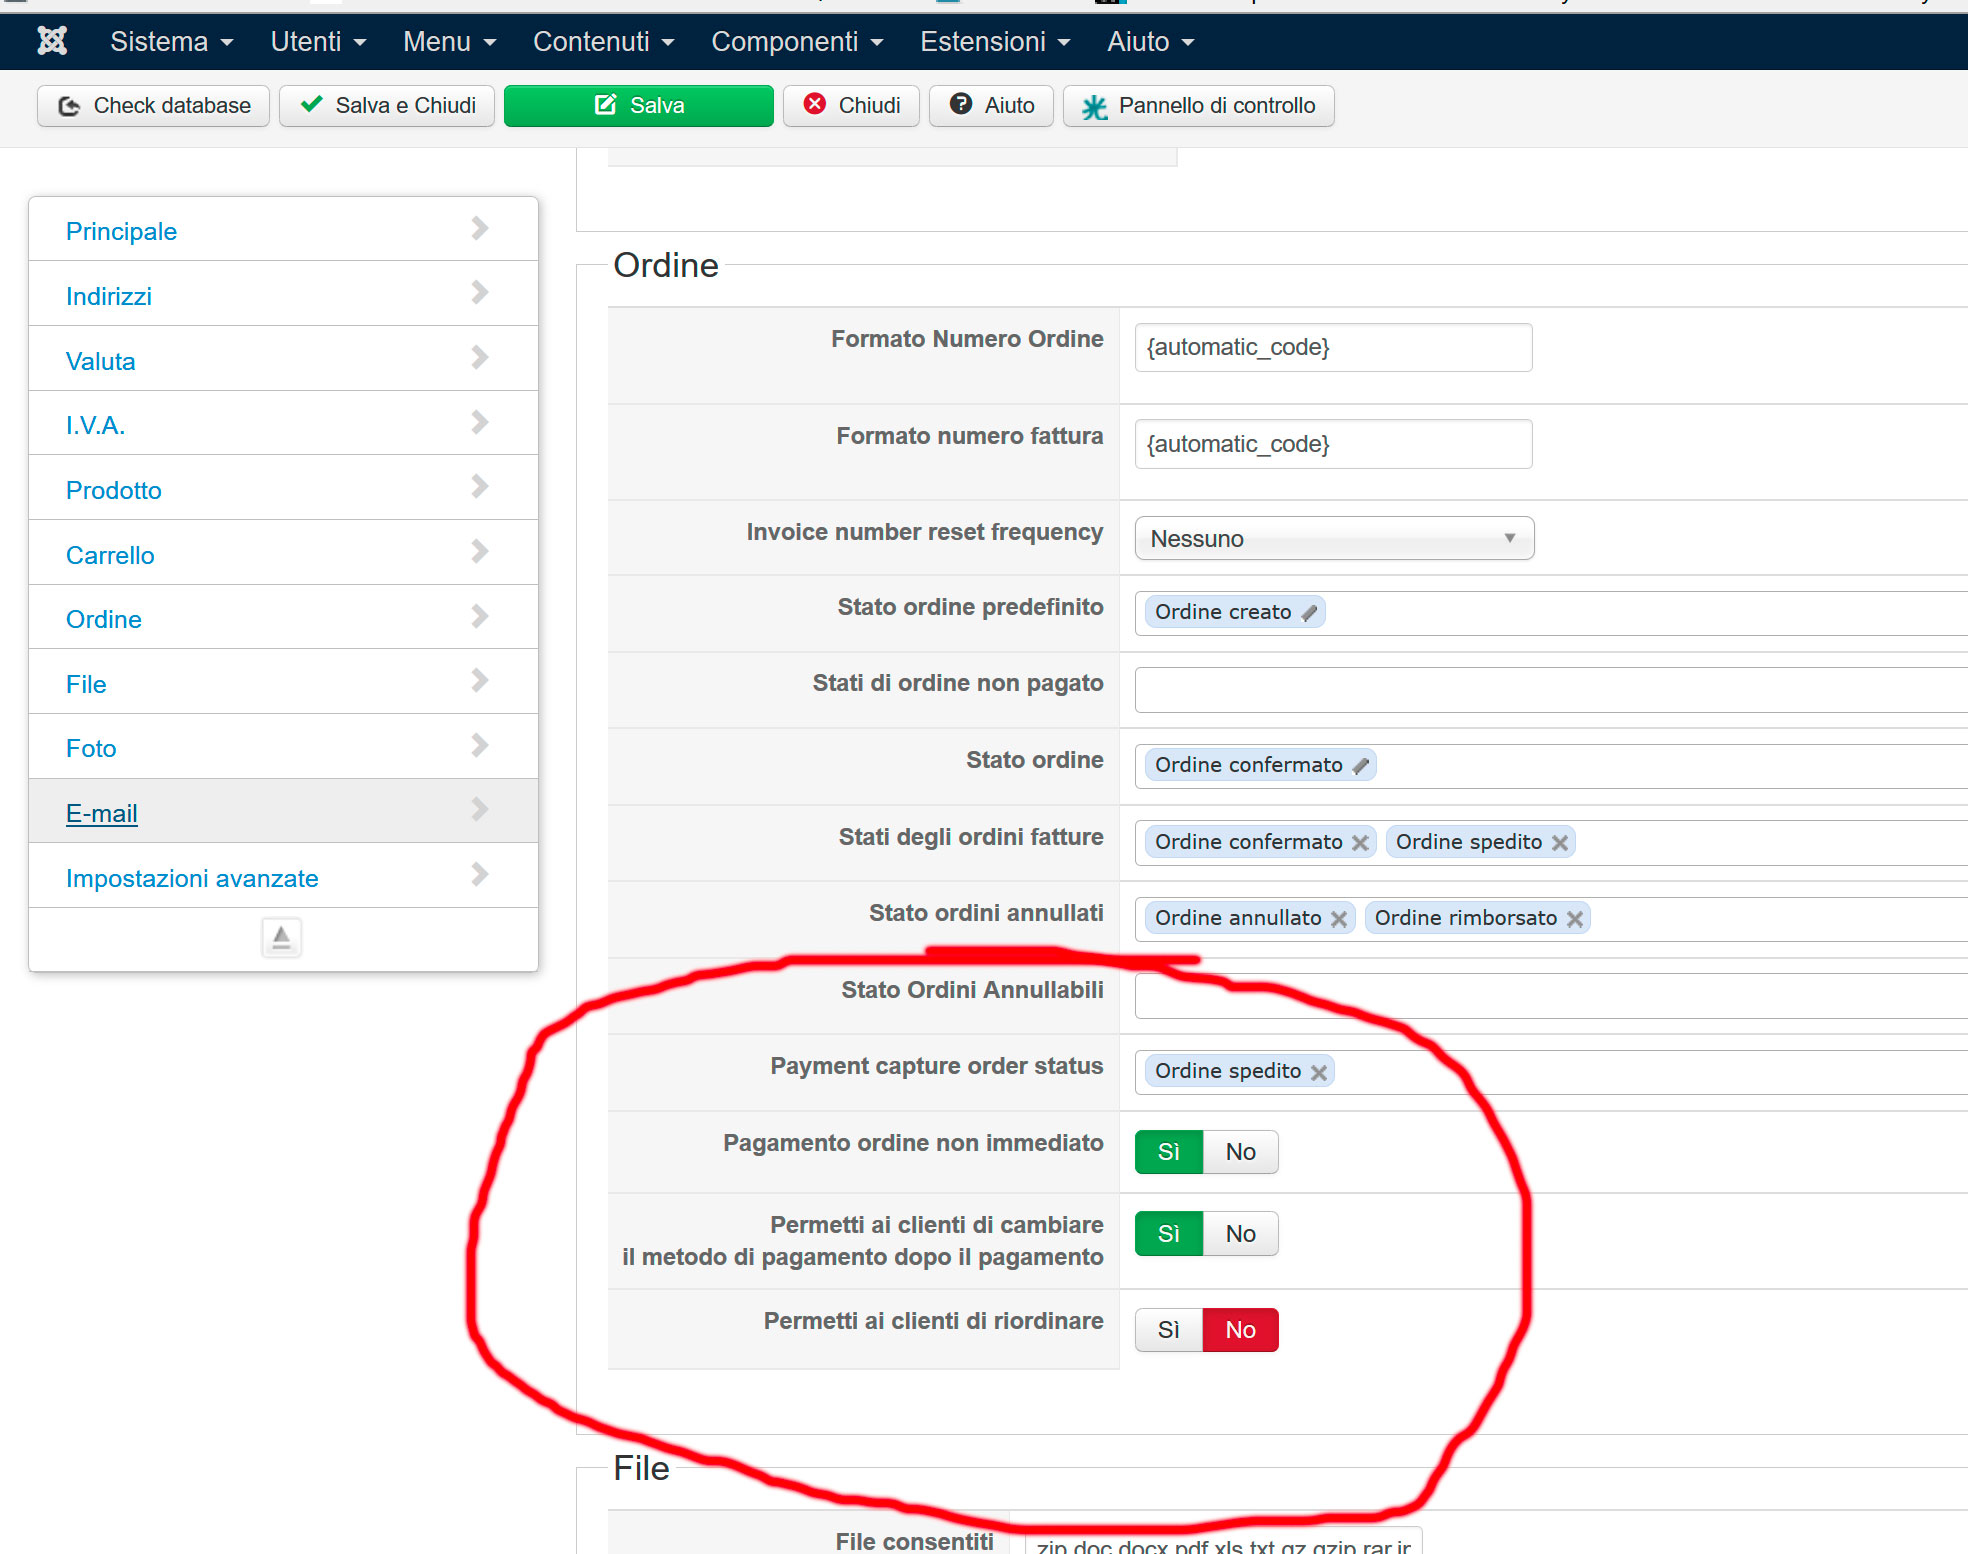Set cambiare metodo di pagamento to No

(x=1240, y=1234)
